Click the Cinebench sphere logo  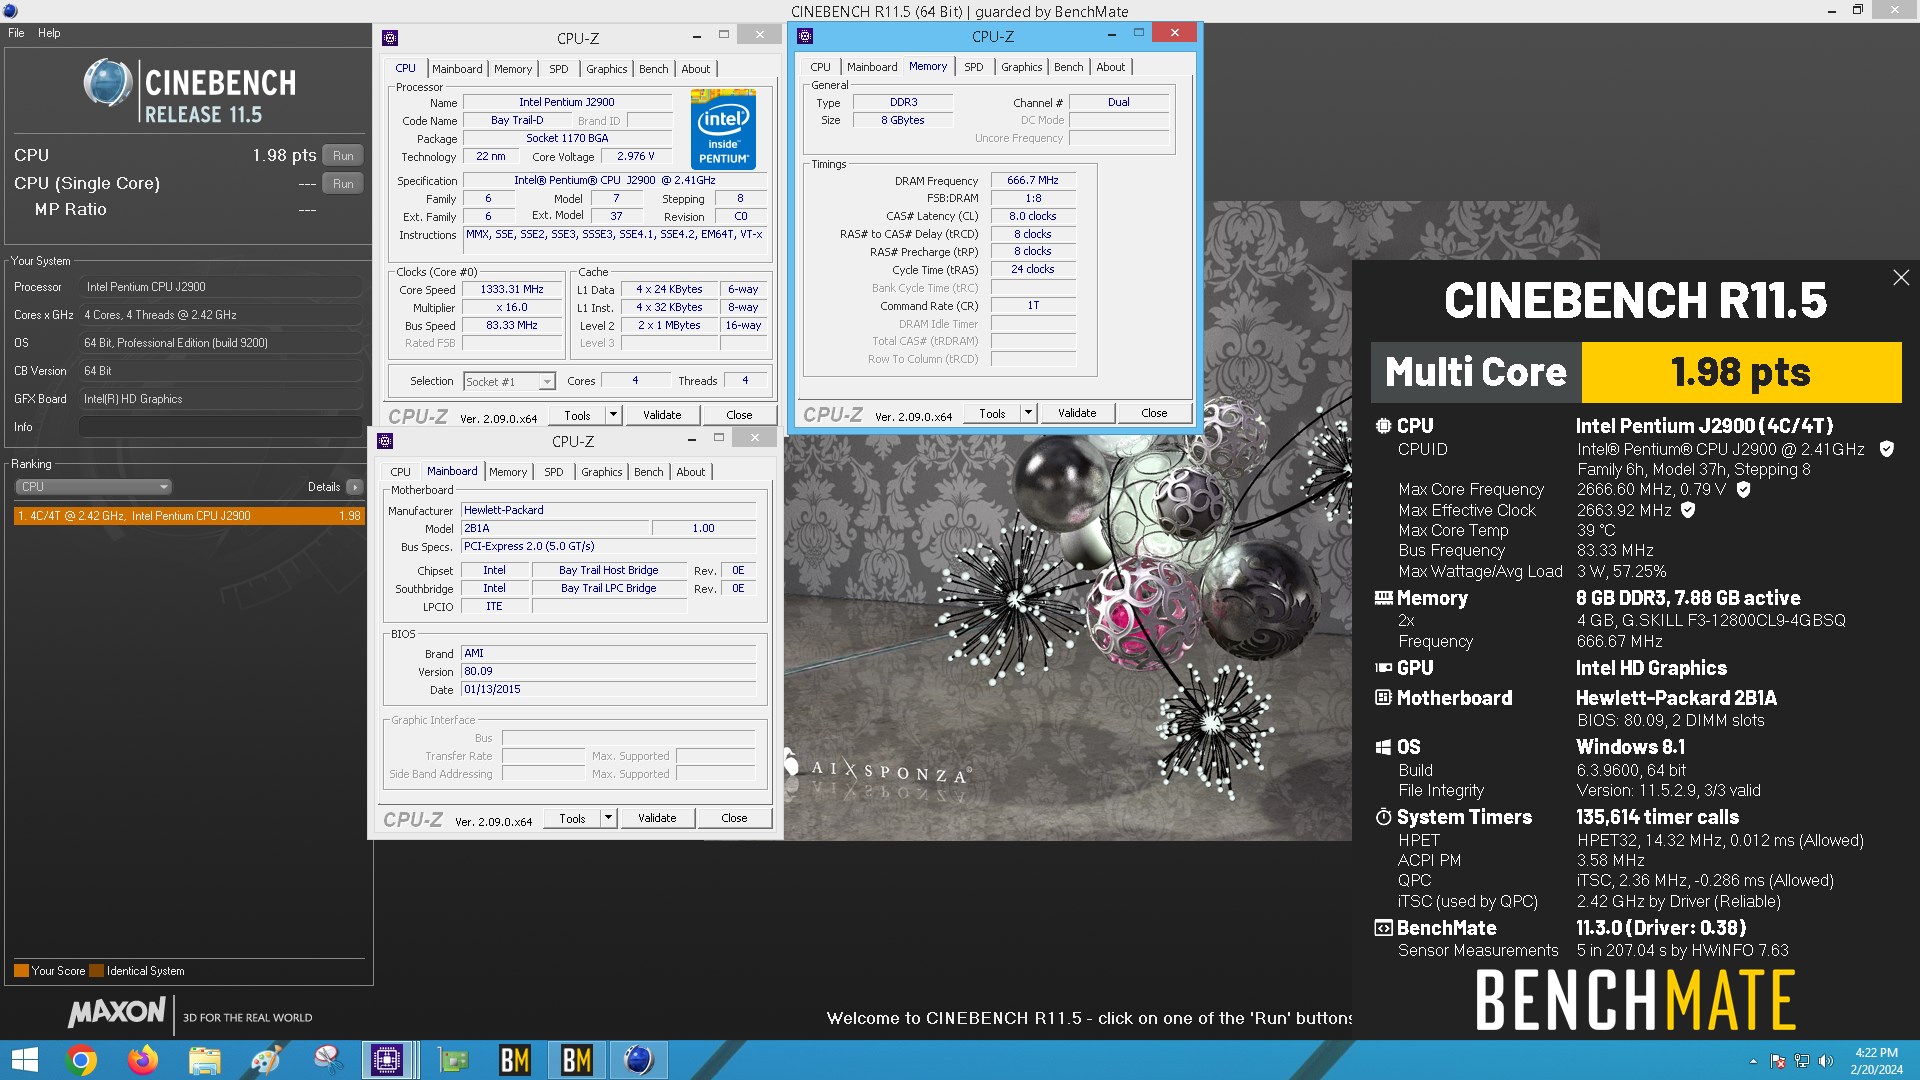(x=108, y=83)
